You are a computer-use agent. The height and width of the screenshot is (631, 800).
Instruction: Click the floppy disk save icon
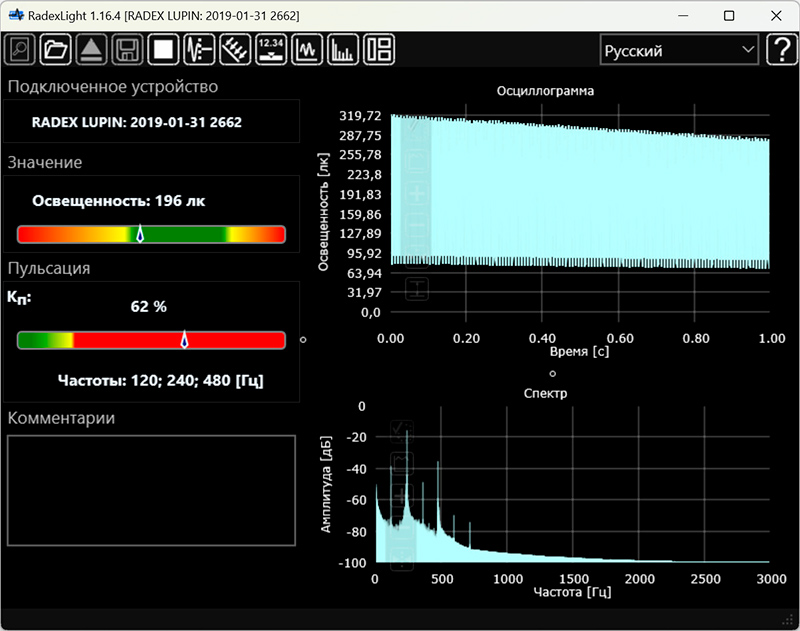(127, 49)
